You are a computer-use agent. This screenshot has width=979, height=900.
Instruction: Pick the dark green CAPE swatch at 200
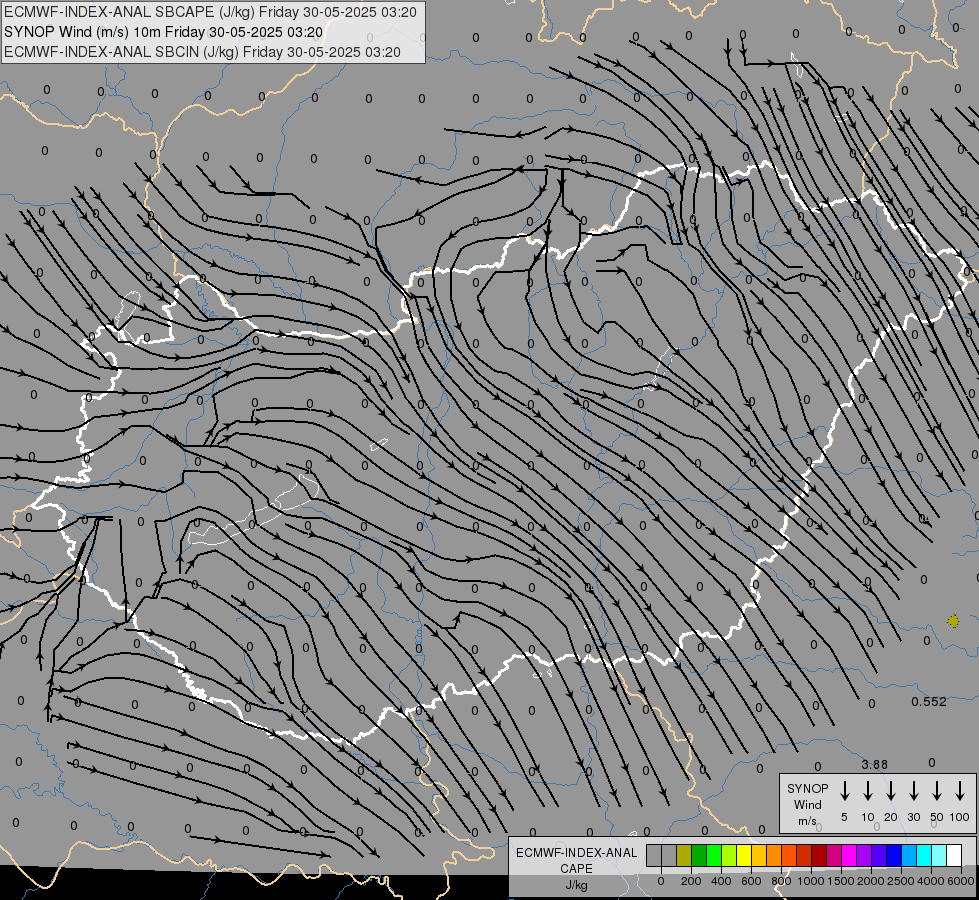[x=699, y=855]
